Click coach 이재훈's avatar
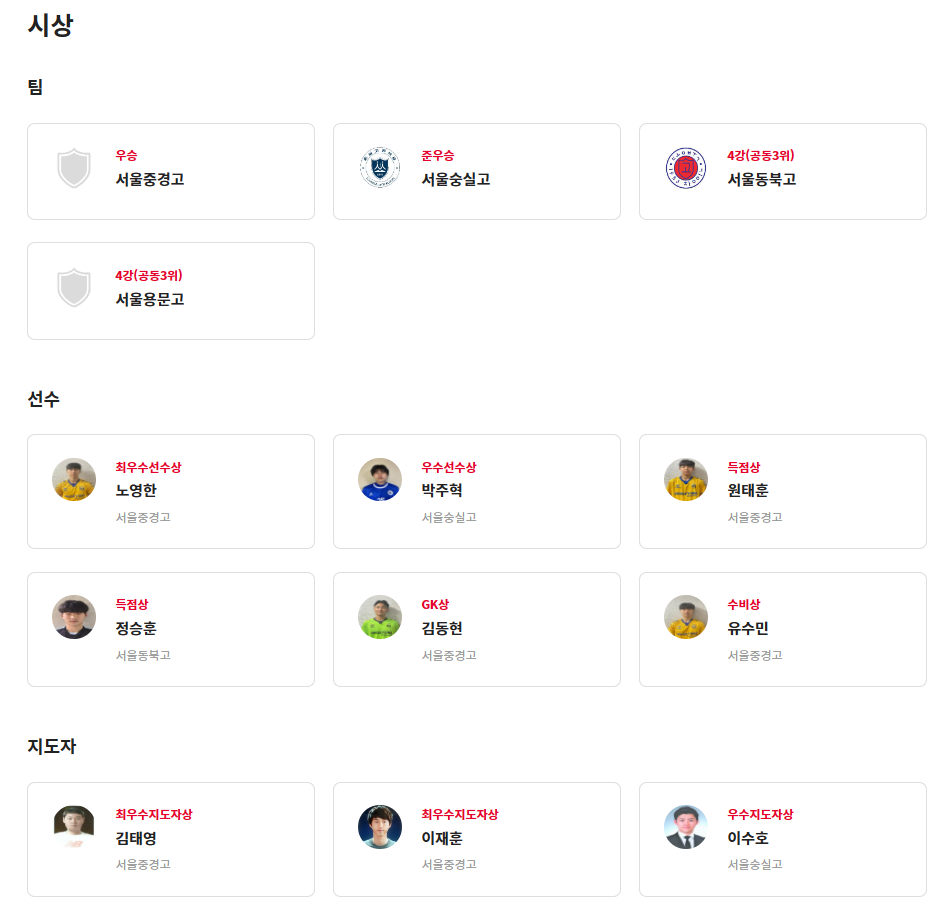This screenshot has width=943, height=906. pos(380,827)
